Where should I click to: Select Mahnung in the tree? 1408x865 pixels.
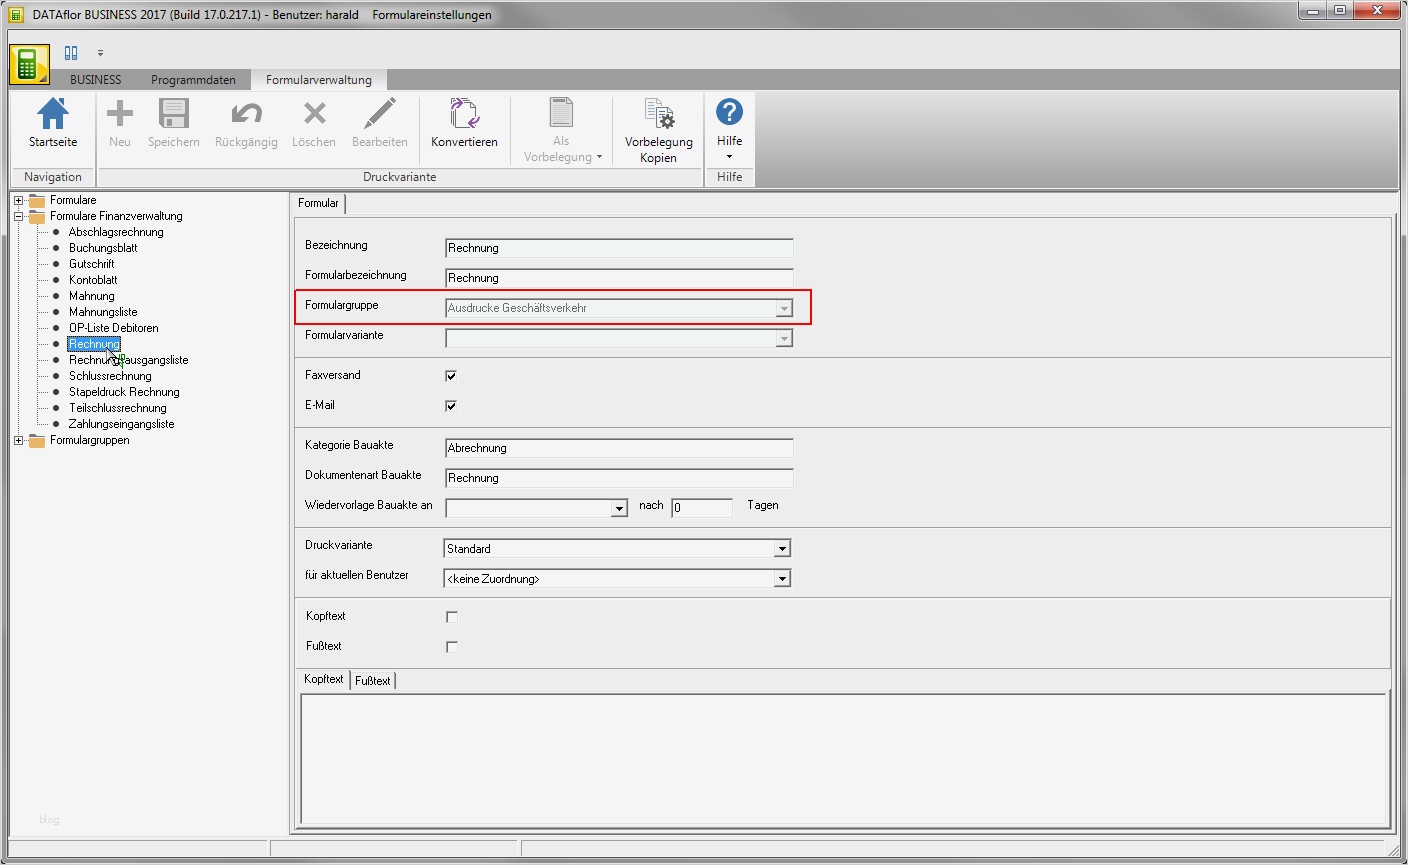pyautogui.click(x=92, y=296)
